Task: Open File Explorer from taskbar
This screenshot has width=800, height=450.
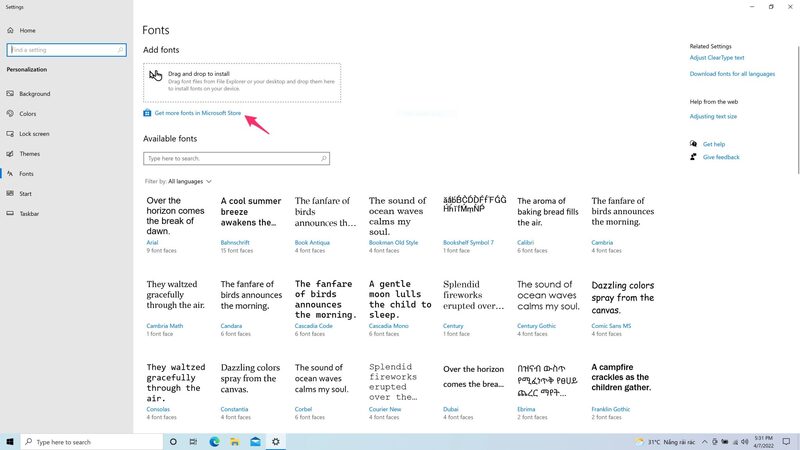Action: point(235,442)
